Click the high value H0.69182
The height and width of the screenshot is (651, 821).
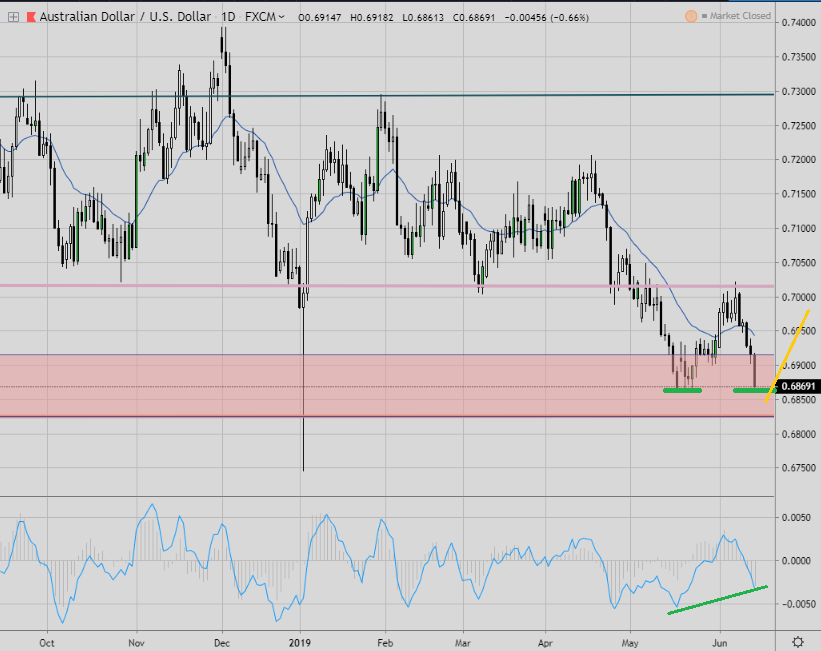pos(372,17)
